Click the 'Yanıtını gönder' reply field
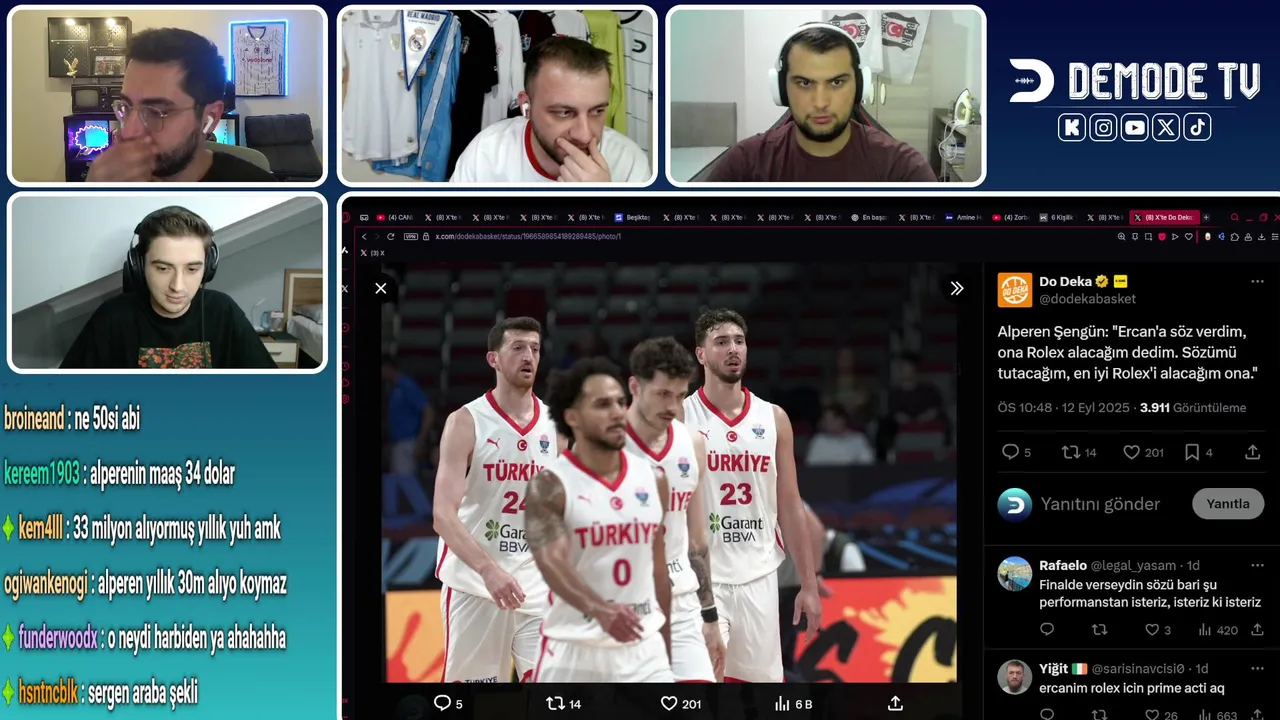Screen dimensions: 1280x720 1100,504
